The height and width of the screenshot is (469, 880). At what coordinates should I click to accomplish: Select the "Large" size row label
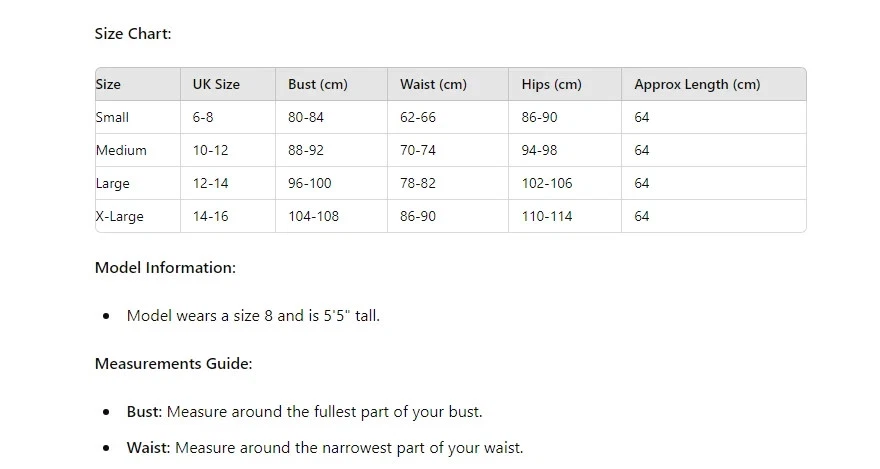coord(113,184)
